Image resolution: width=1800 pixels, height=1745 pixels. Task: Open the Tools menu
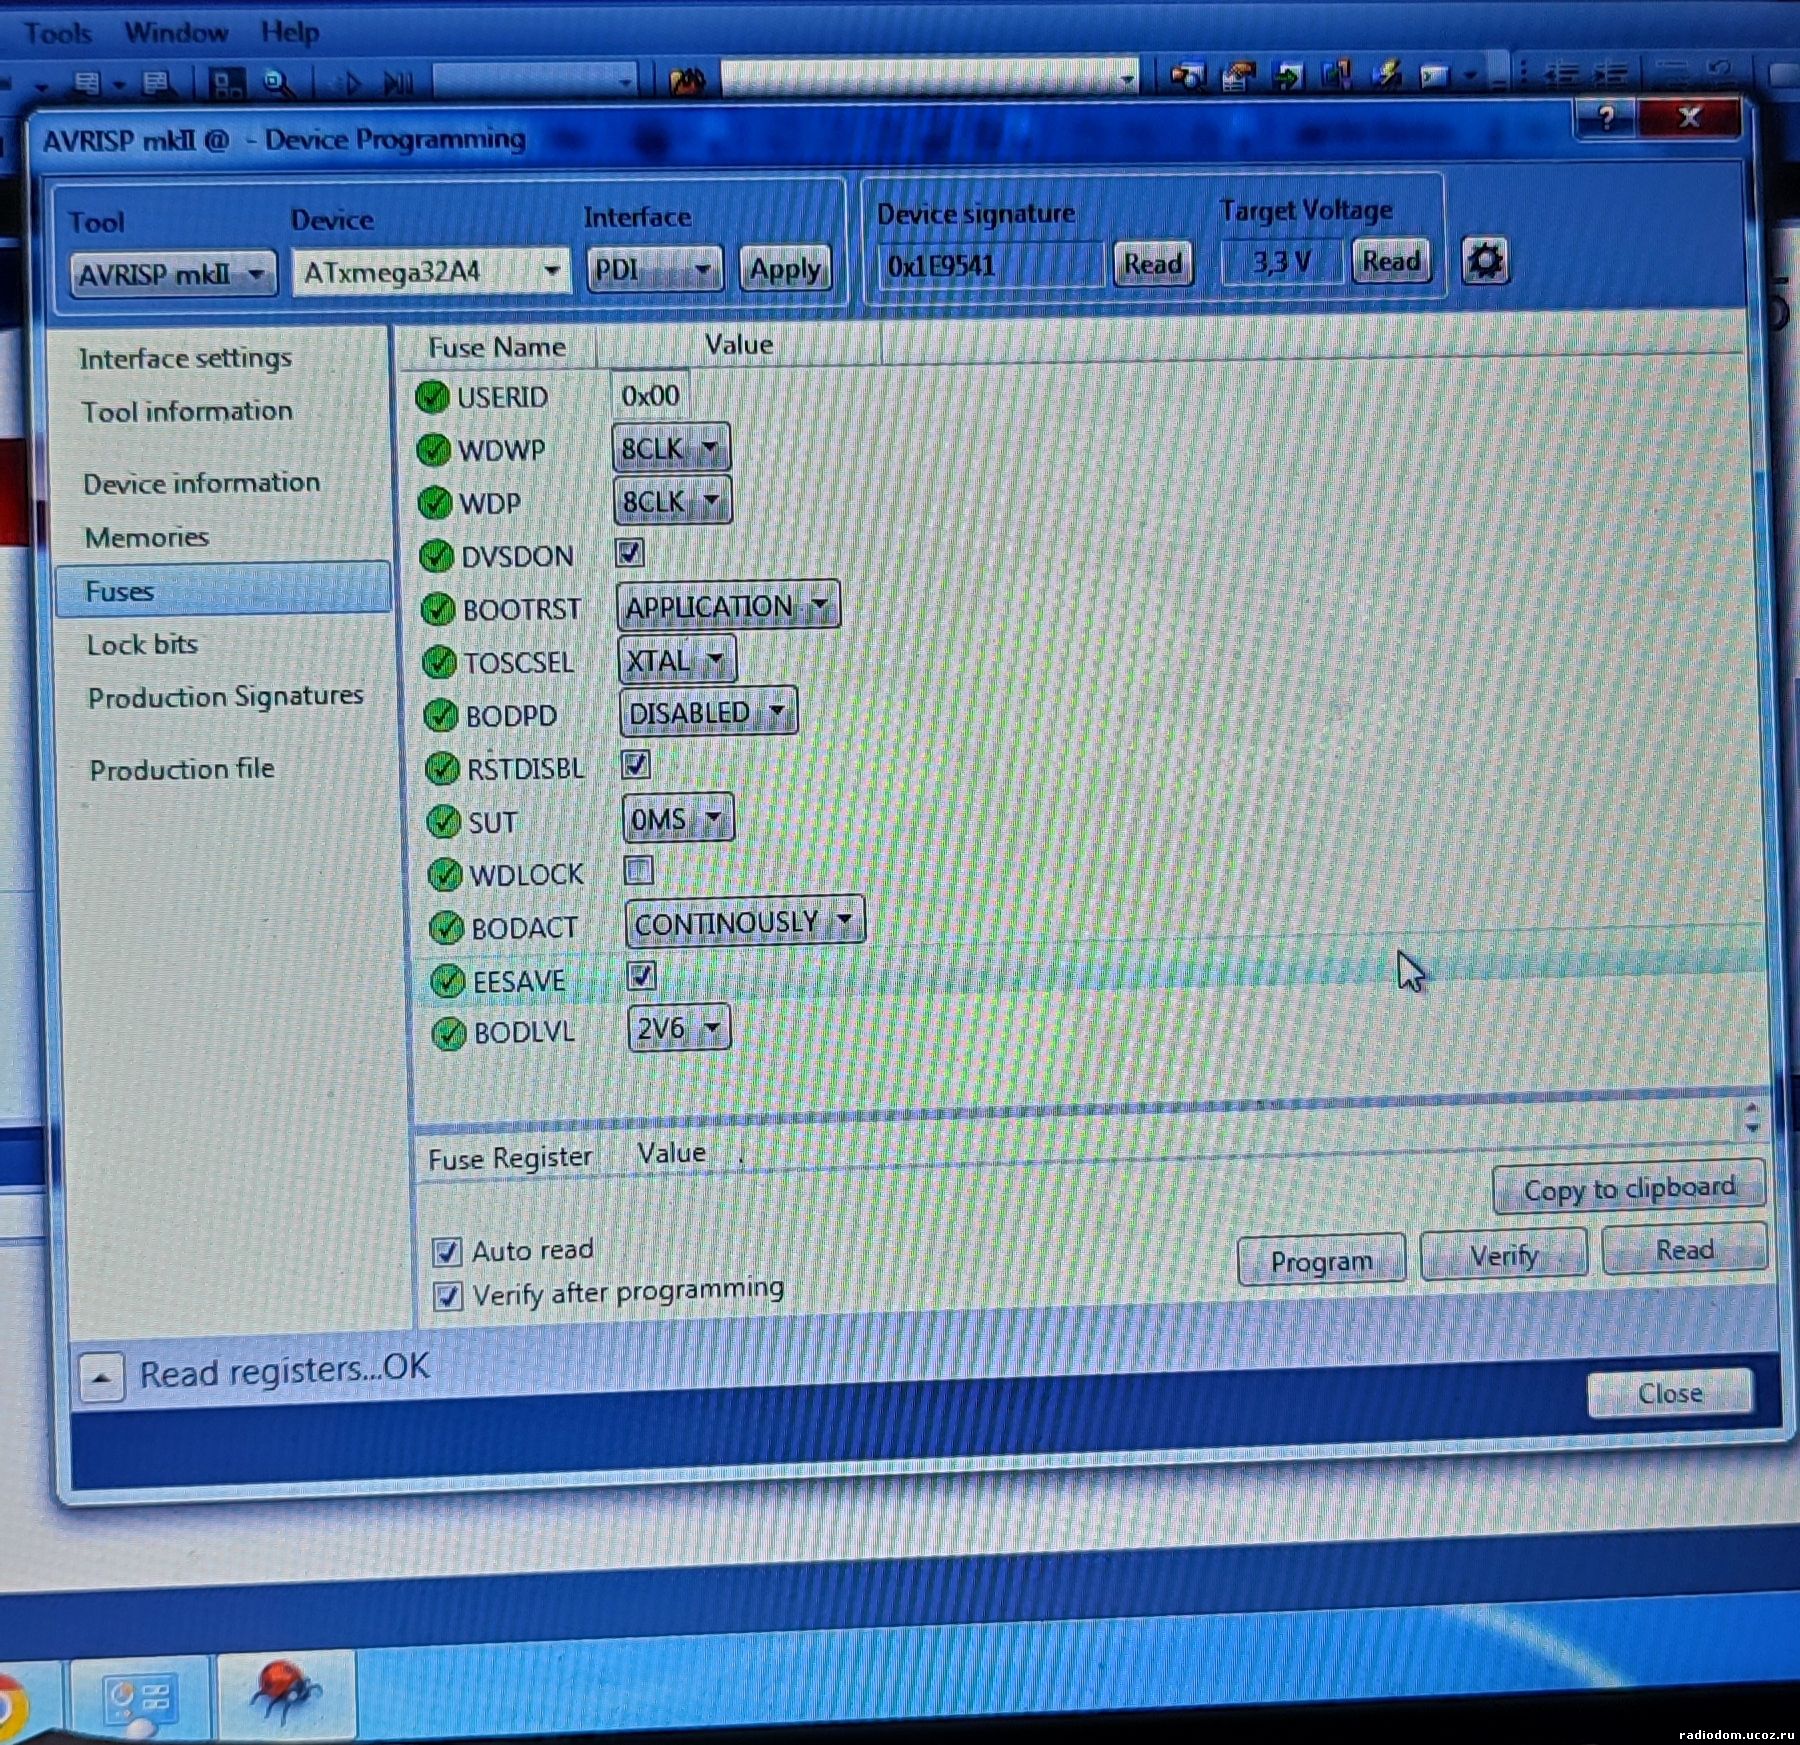pos(57,33)
